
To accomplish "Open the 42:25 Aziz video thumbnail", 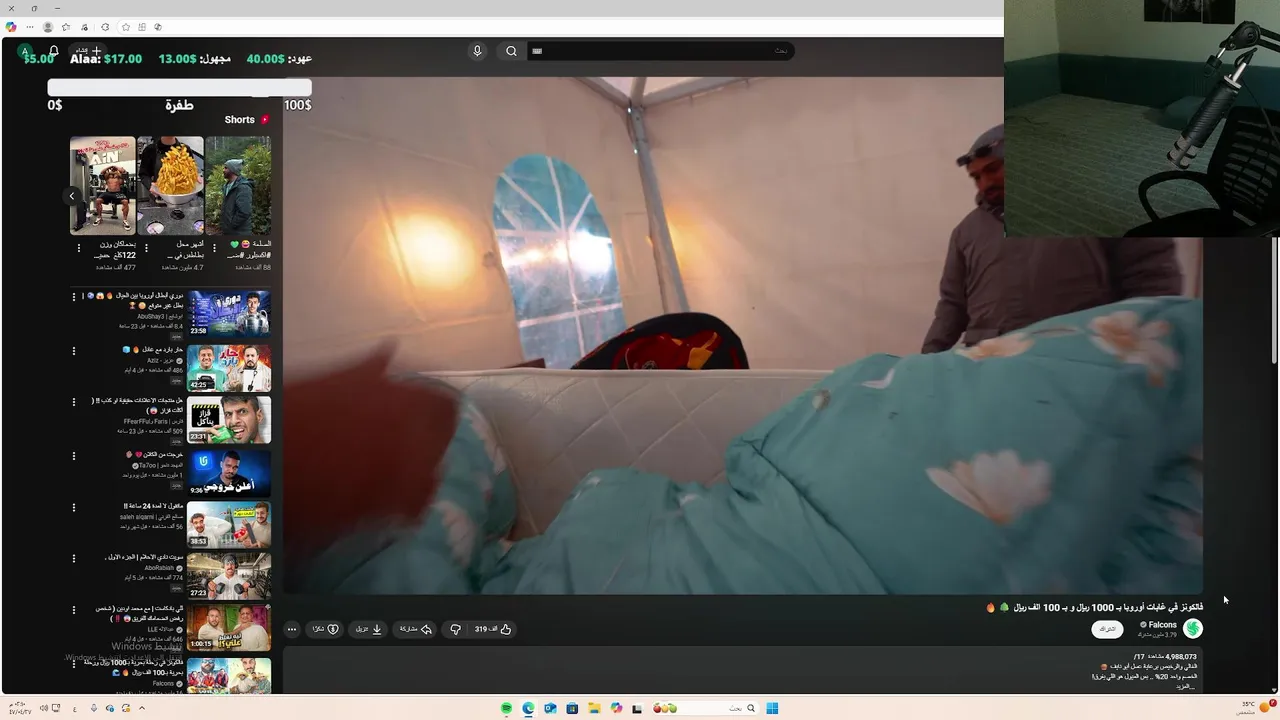I will pos(229,367).
